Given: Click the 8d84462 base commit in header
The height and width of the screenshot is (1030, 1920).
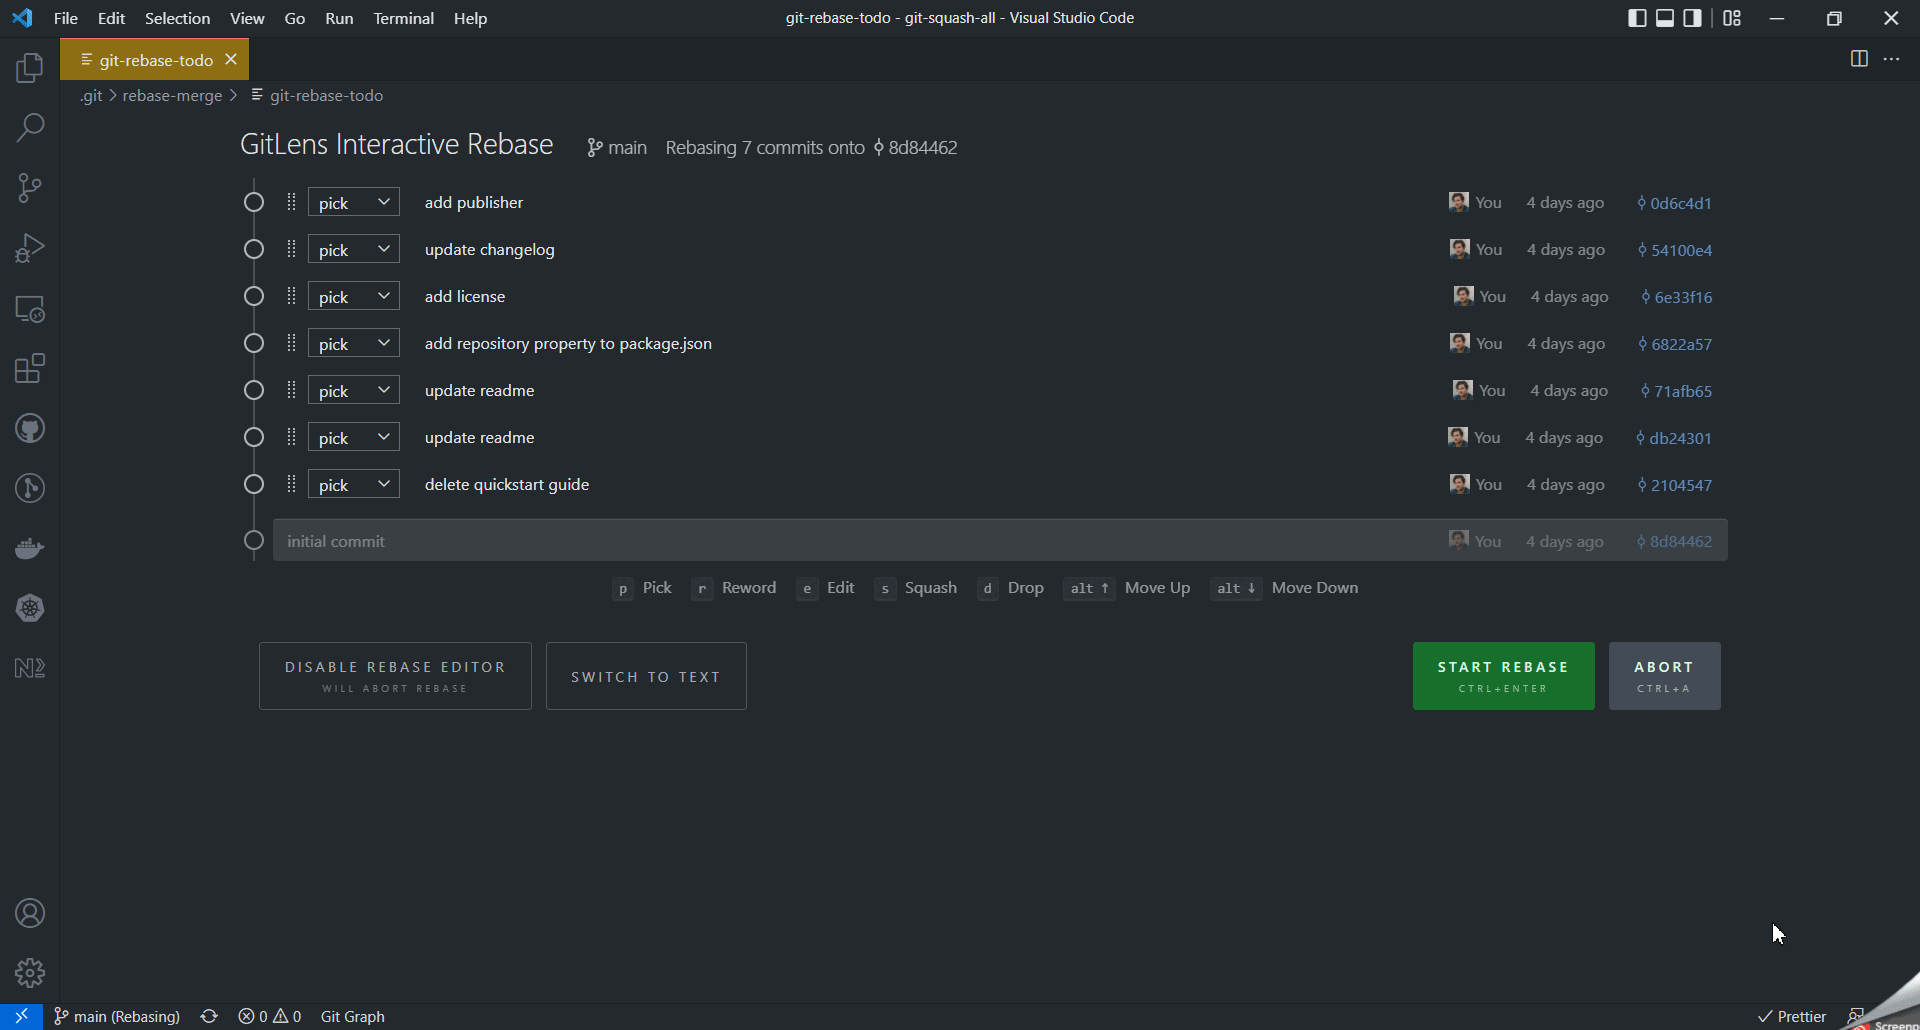Looking at the screenshot, I should click(915, 147).
